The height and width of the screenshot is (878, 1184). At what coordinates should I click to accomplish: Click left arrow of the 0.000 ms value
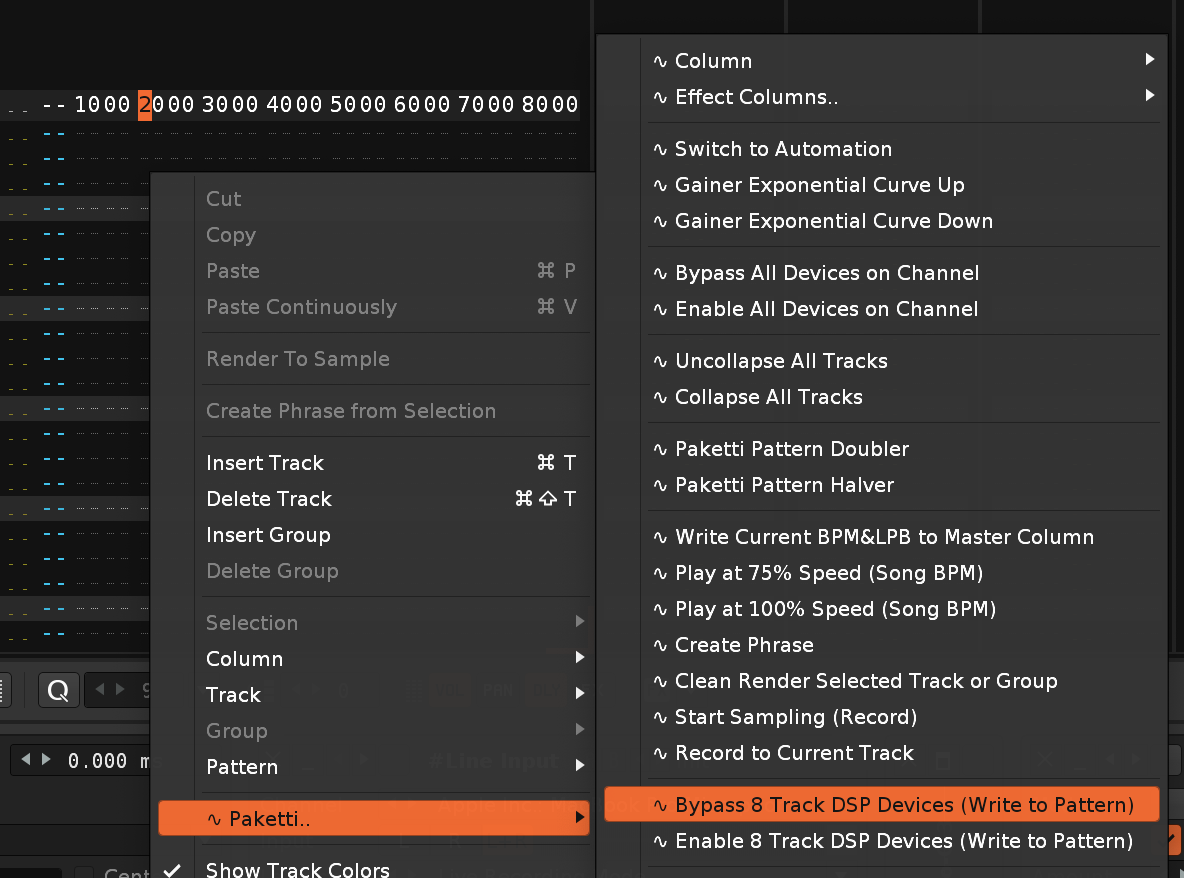(x=28, y=760)
